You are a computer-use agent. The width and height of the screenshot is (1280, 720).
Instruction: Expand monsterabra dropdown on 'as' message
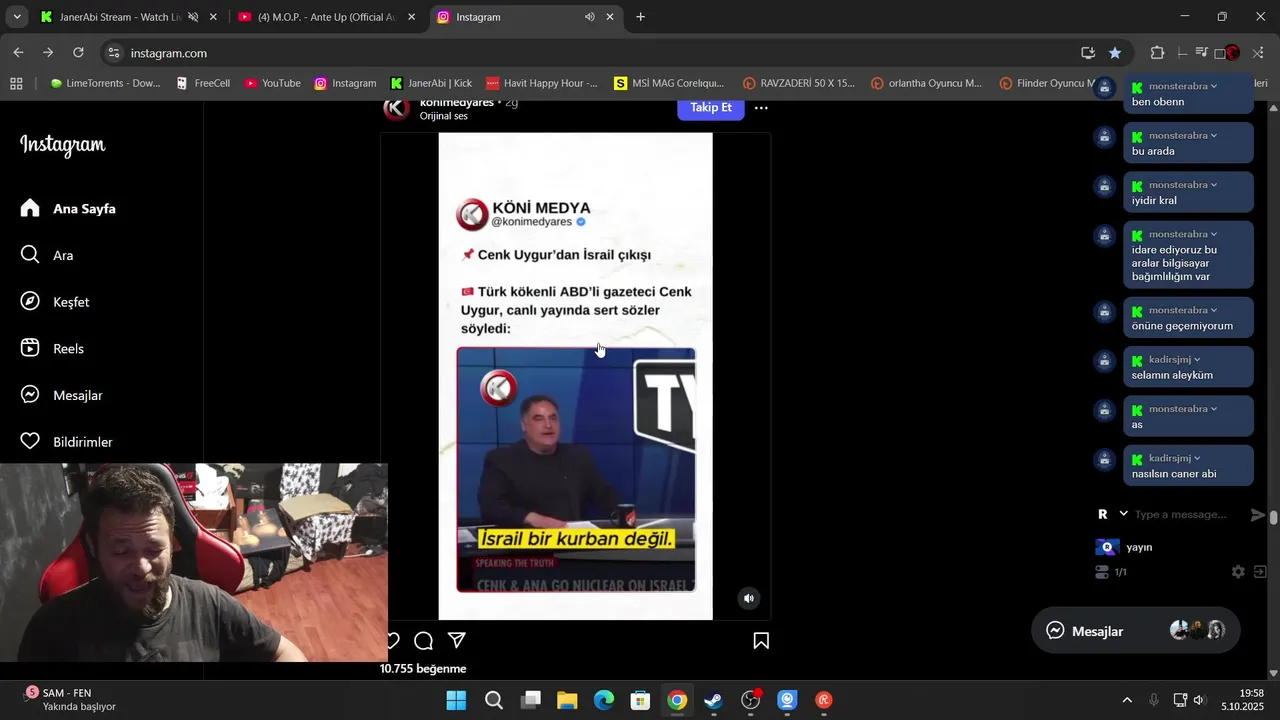click(1214, 409)
